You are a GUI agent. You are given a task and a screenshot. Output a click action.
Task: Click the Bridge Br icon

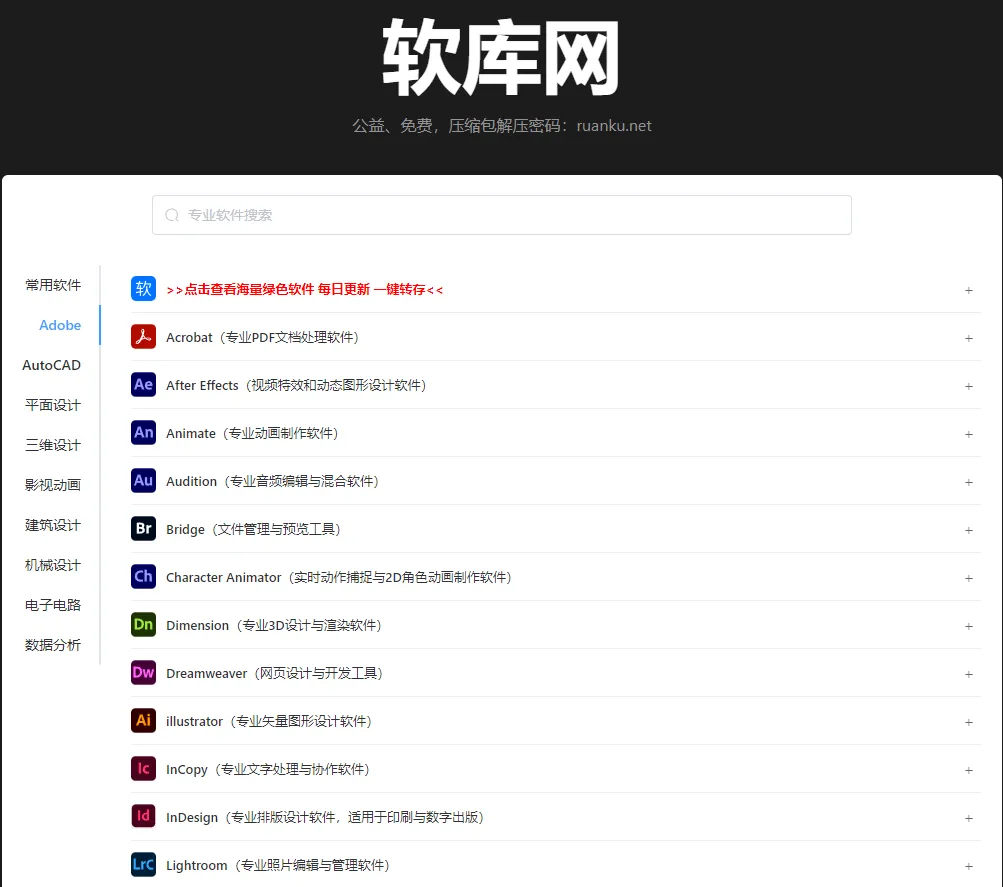(x=143, y=528)
